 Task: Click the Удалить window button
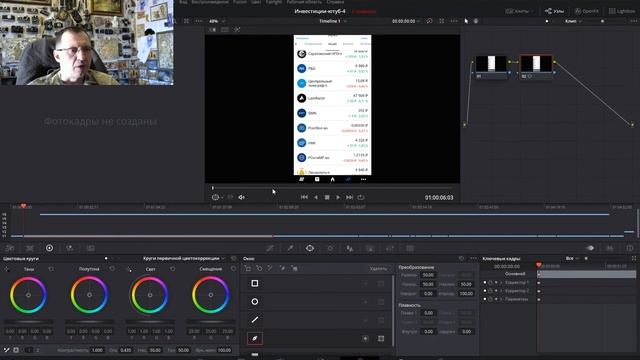coord(378,269)
